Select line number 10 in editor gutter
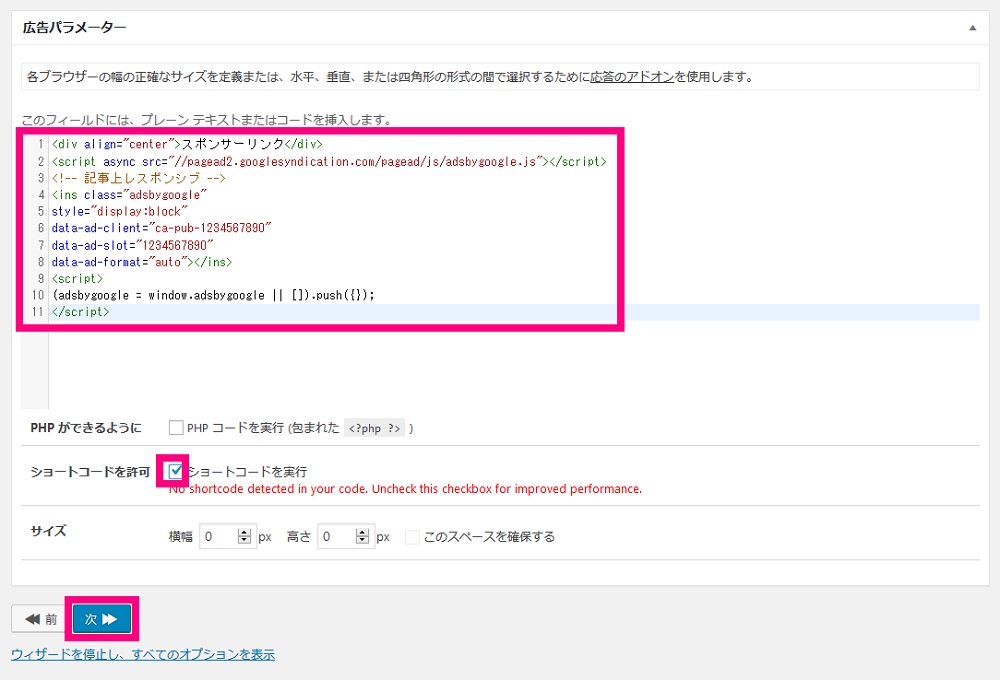This screenshot has width=1000, height=680. point(38,295)
